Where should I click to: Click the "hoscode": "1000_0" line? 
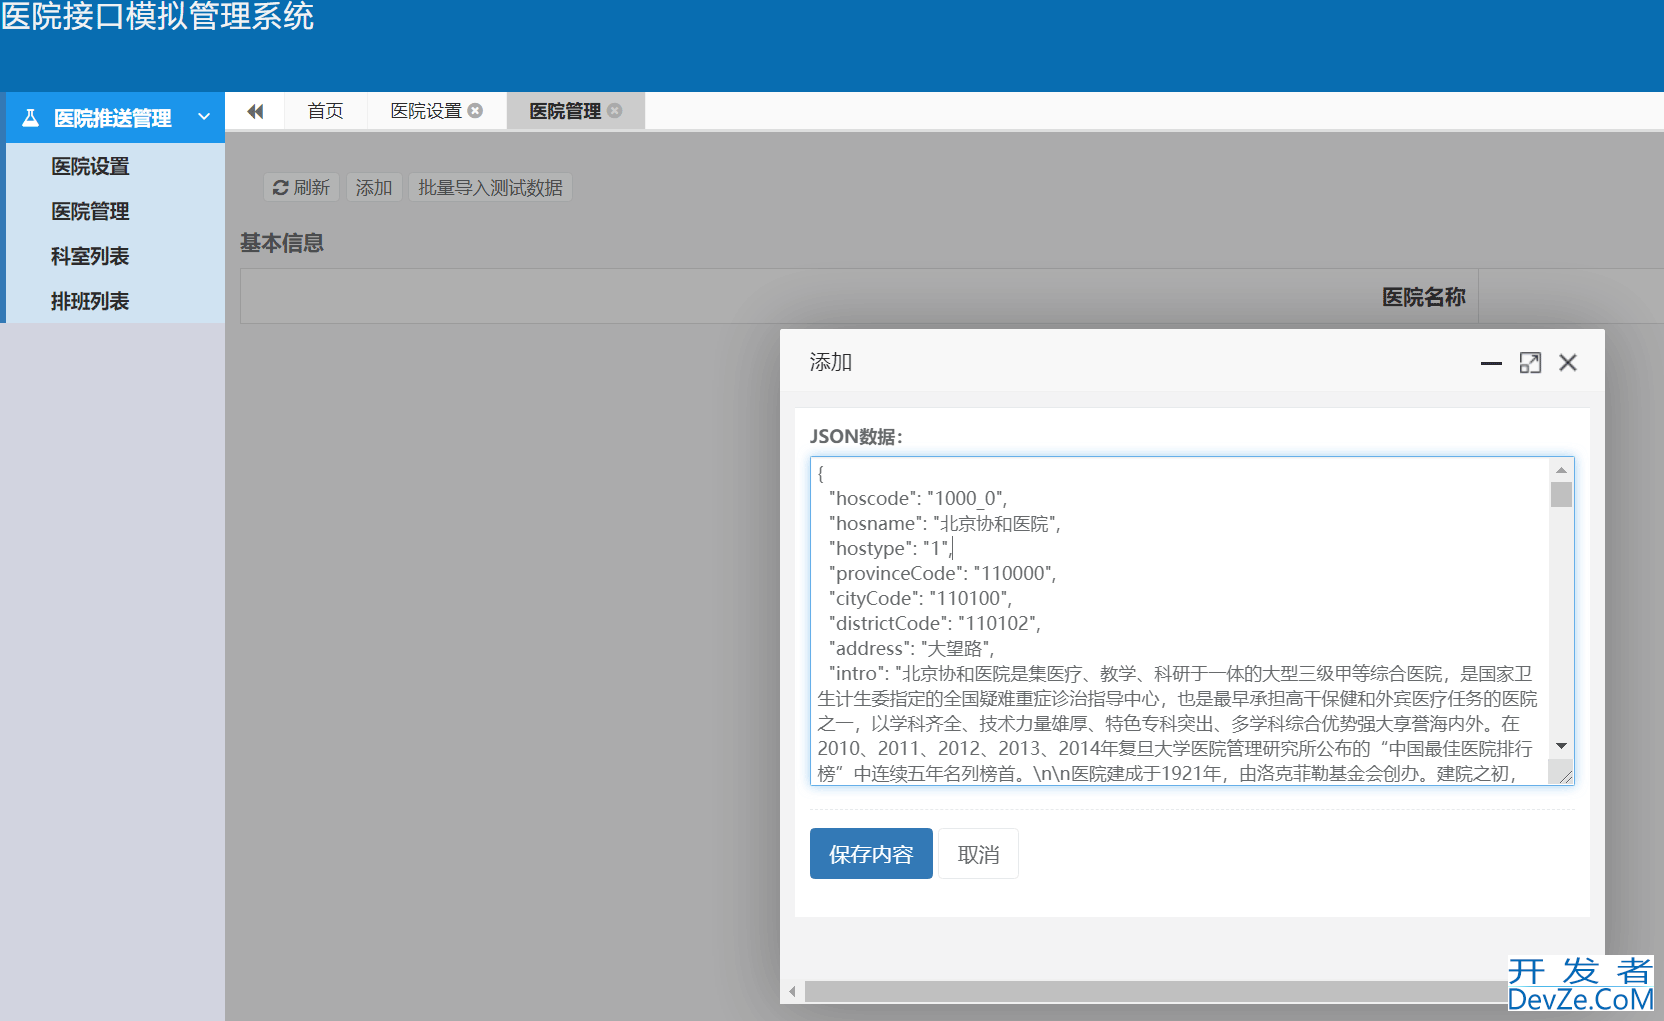tap(917, 498)
